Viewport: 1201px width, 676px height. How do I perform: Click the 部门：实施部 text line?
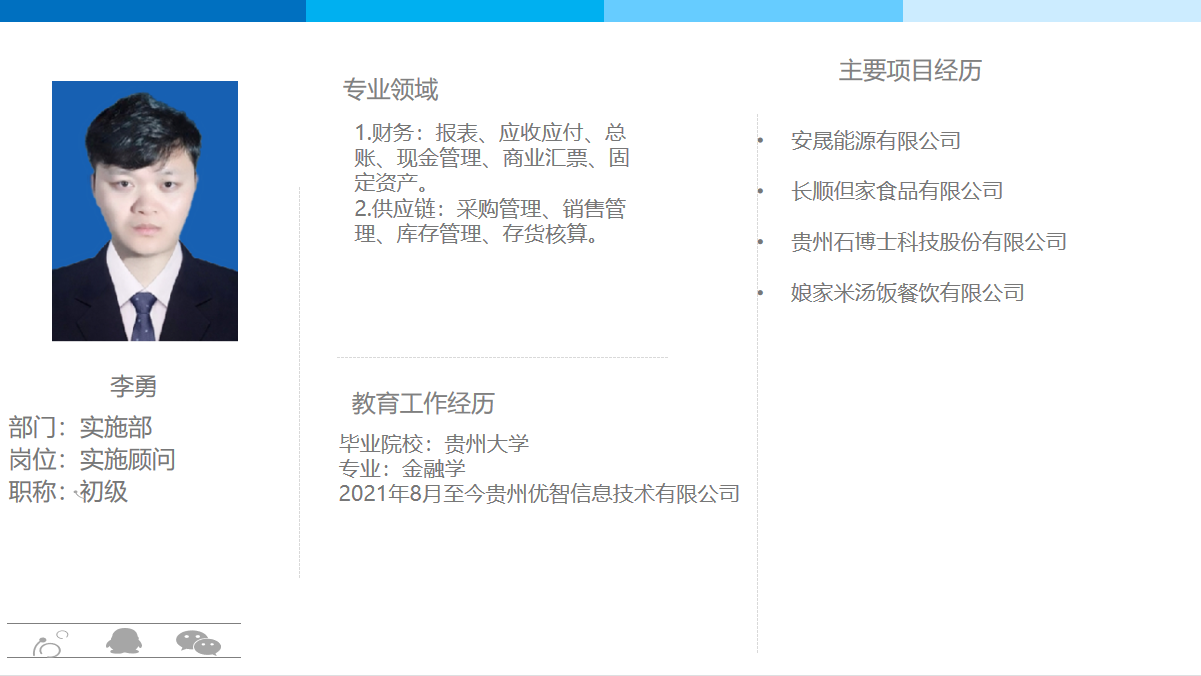tap(81, 428)
